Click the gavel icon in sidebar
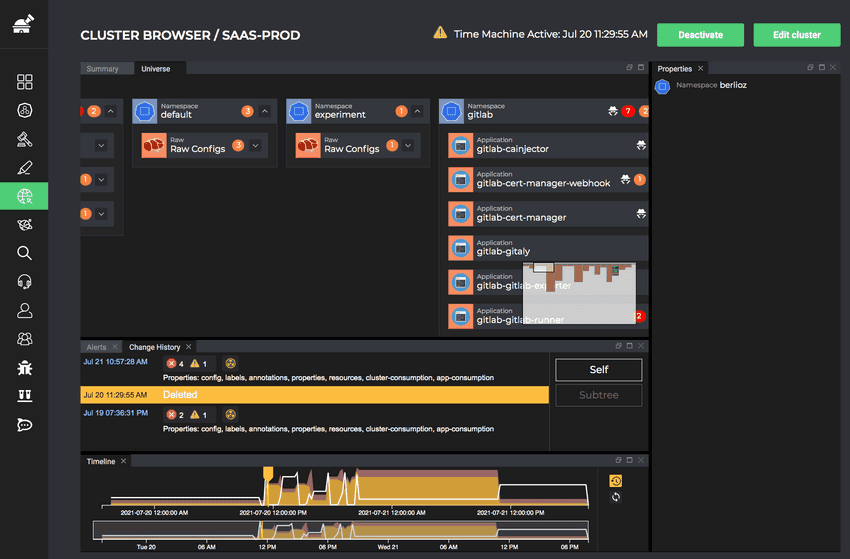This screenshot has height=559, width=850. tap(25, 139)
